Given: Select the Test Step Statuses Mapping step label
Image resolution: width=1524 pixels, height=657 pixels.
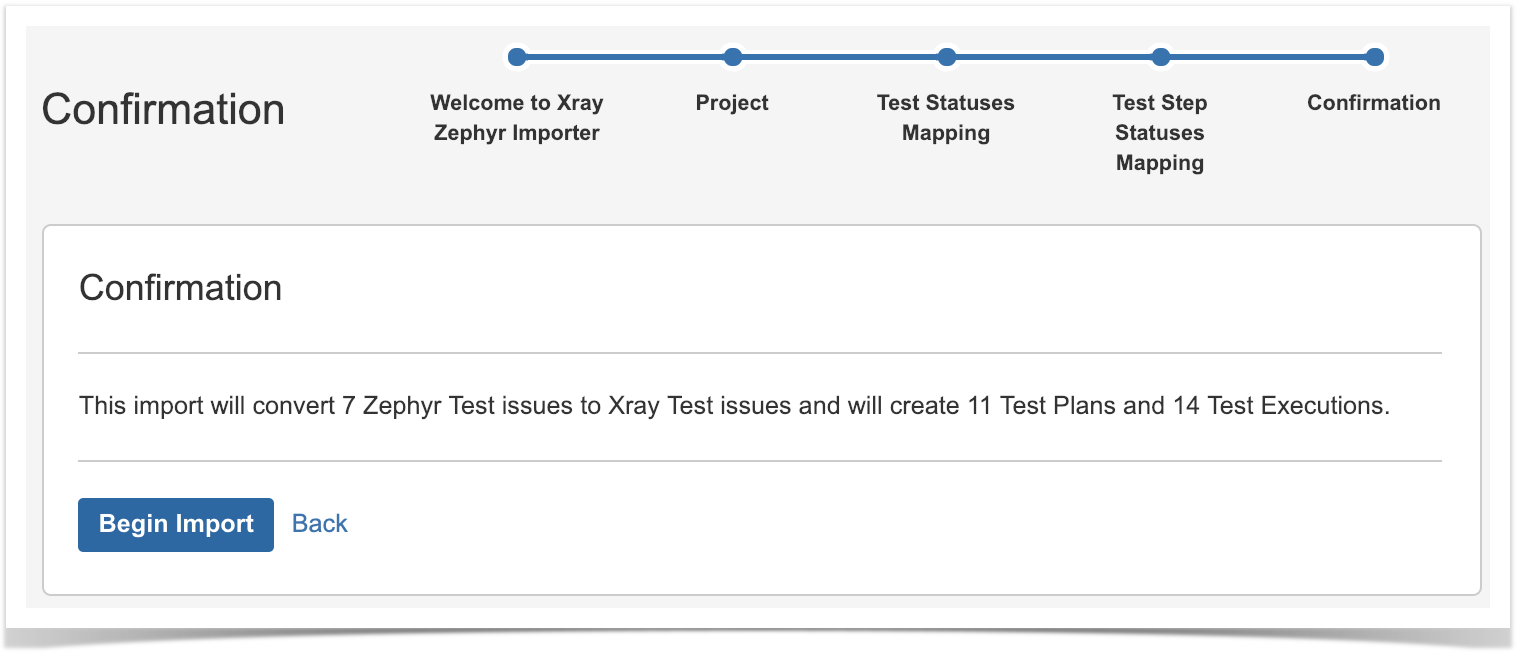Looking at the screenshot, I should click(x=1160, y=133).
